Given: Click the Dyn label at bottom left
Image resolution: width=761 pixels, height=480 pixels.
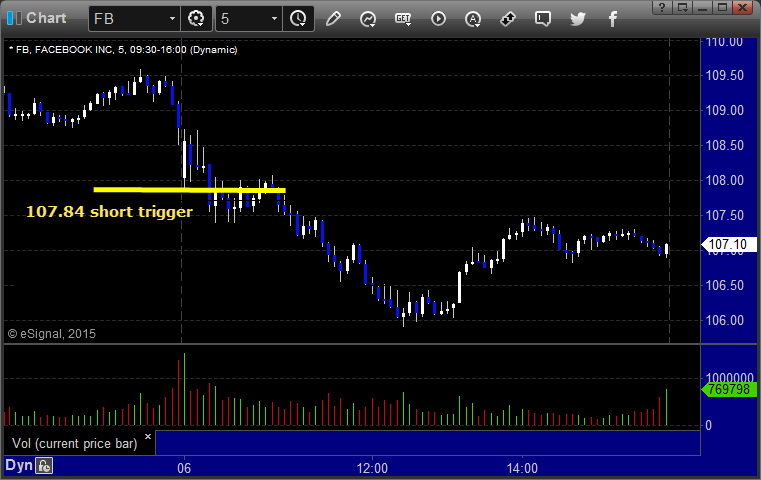Looking at the screenshot, I should point(18,465).
